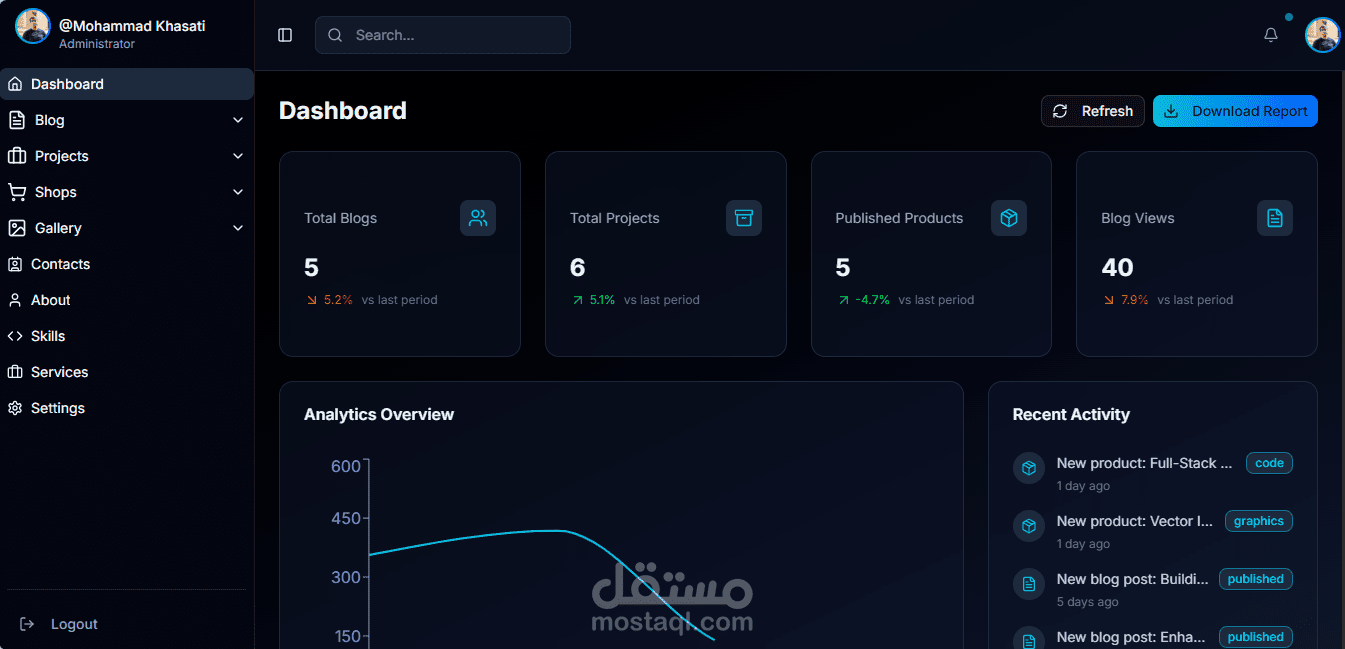
Task: Click the Projects briefcase icon
Action: tap(16, 156)
